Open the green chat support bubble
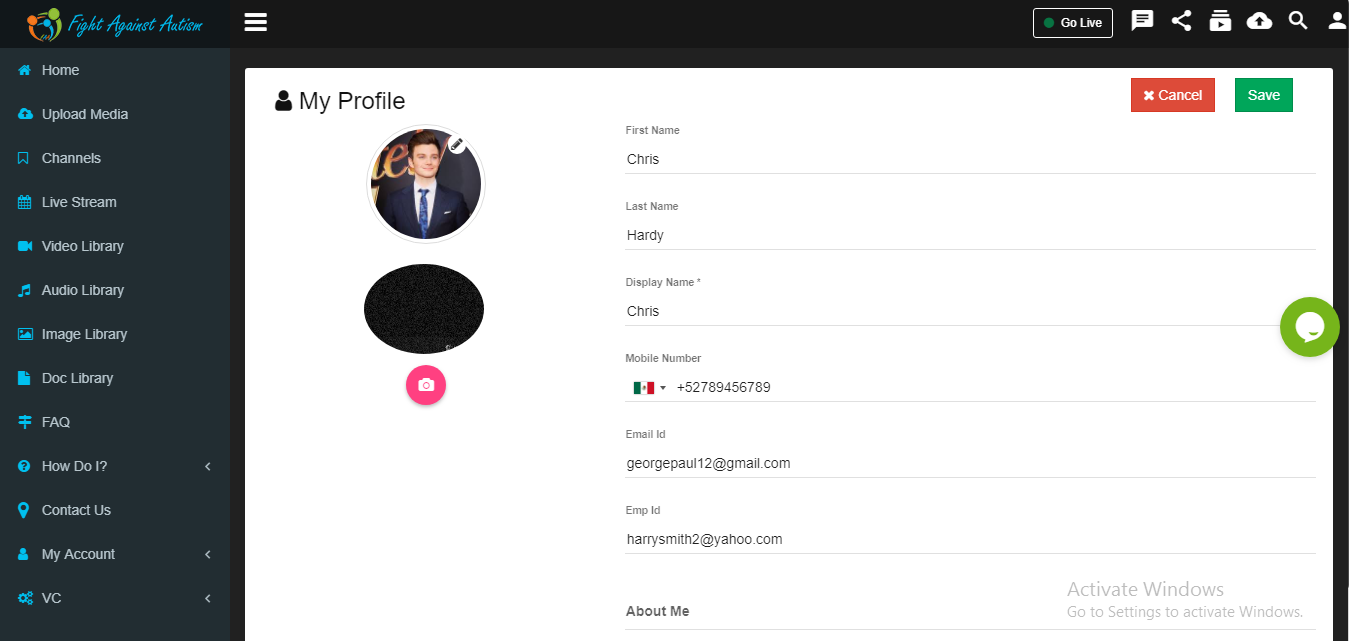Screen dimensions: 1349x641 [x=1310, y=327]
